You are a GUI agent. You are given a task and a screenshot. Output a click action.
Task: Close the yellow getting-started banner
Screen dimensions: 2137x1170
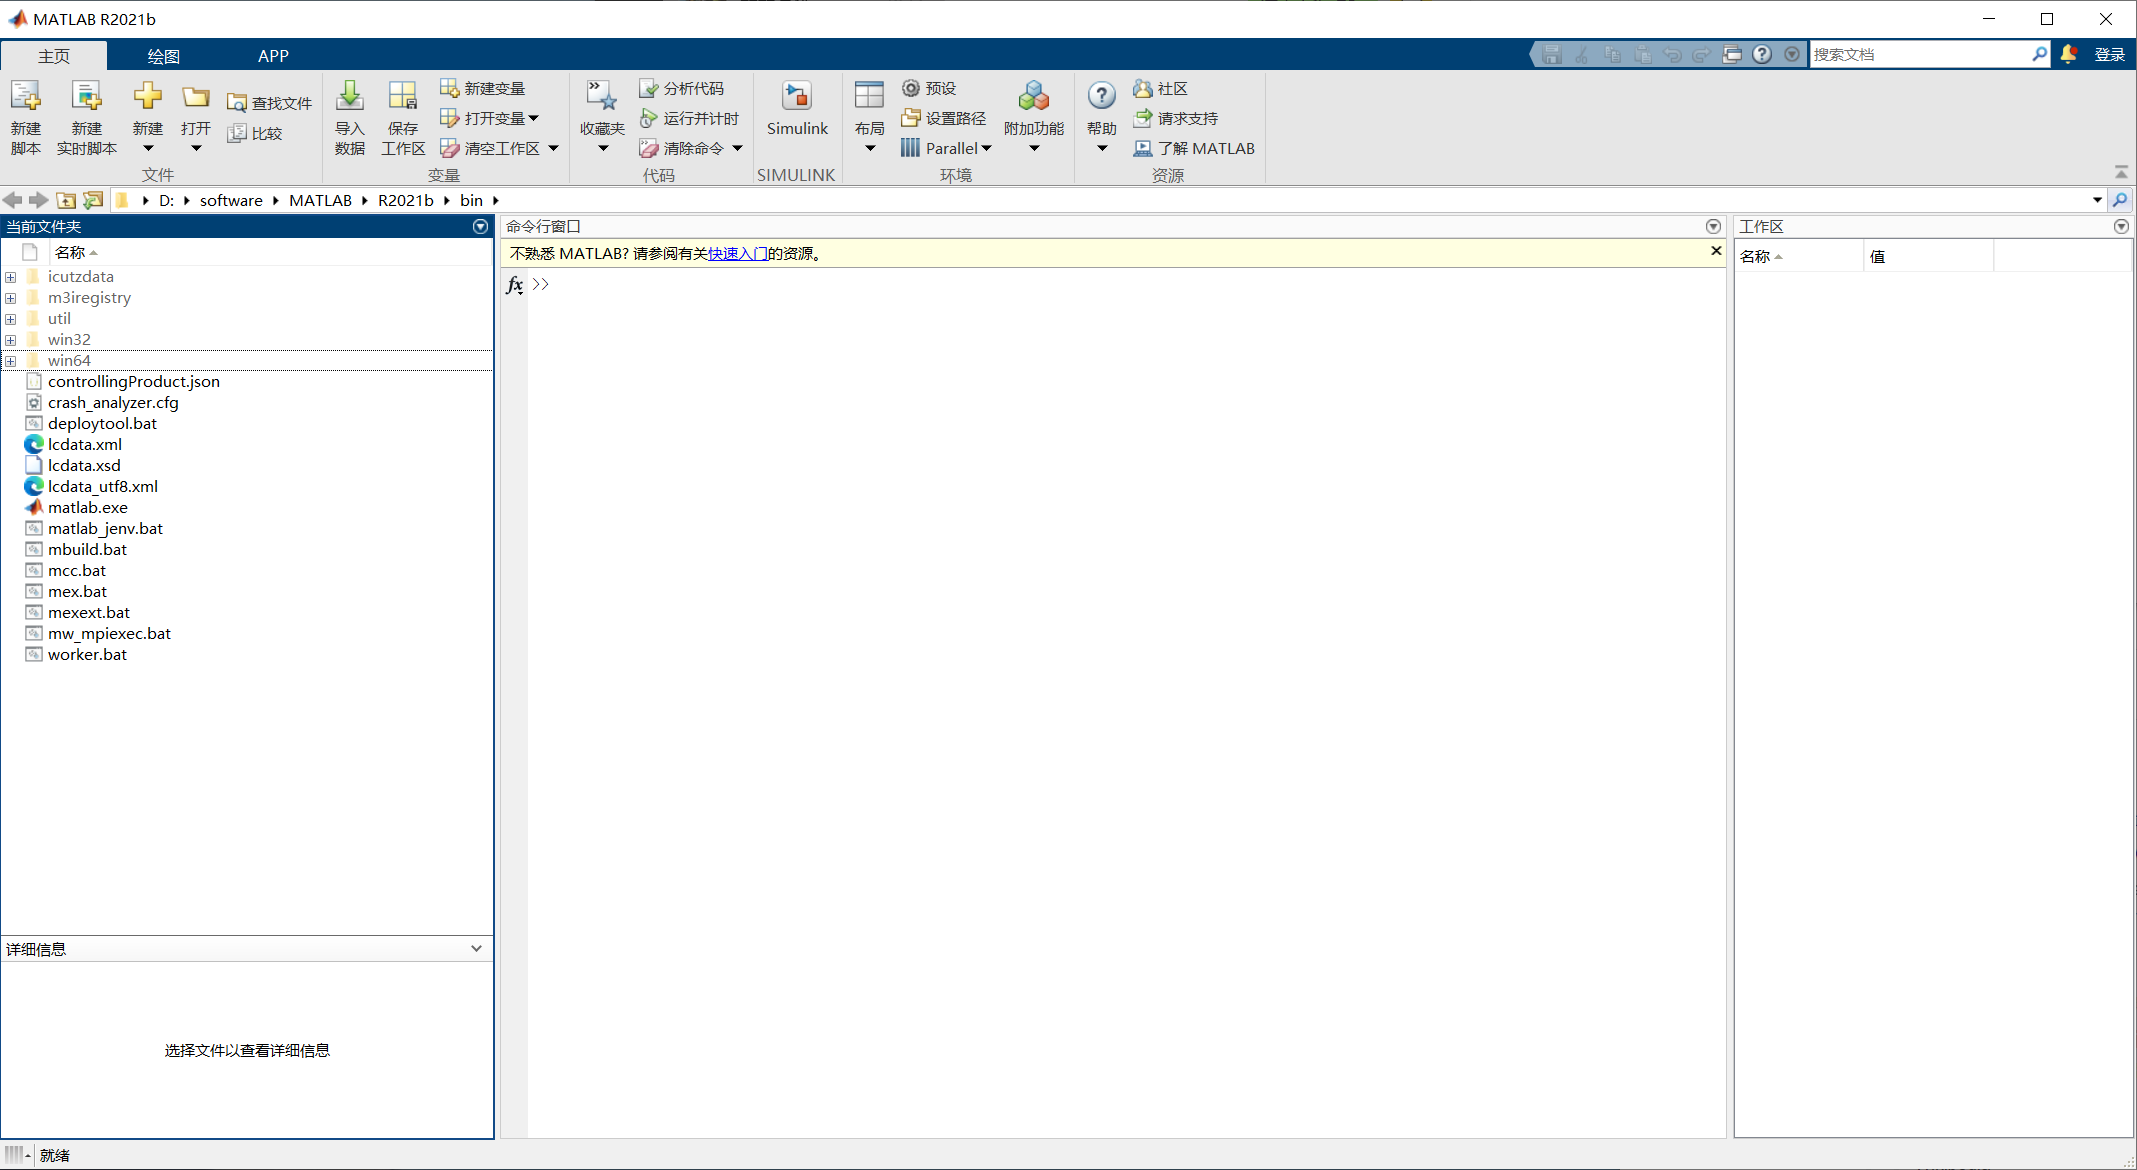coord(1716,251)
